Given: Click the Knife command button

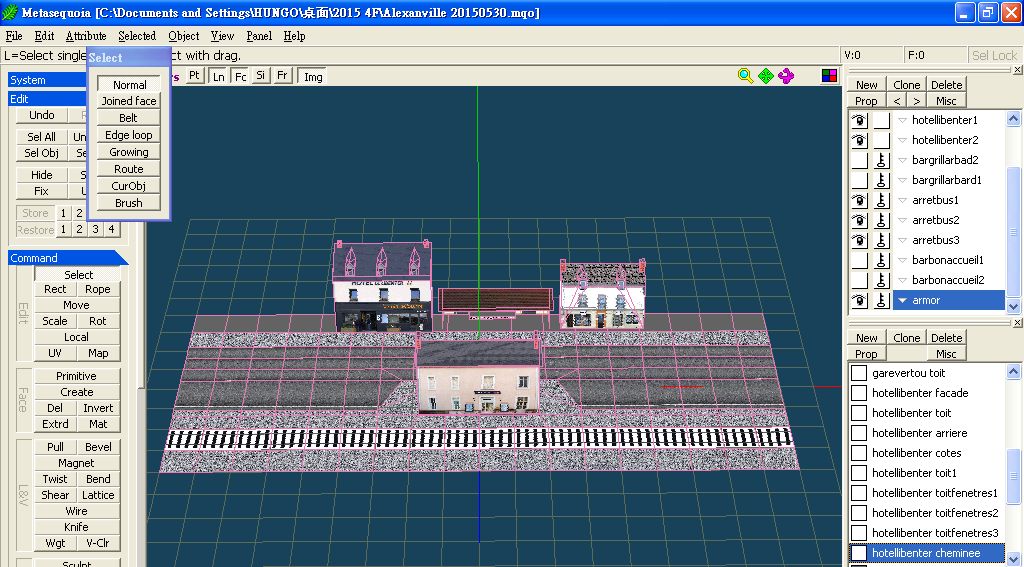Looking at the screenshot, I should (76, 527).
